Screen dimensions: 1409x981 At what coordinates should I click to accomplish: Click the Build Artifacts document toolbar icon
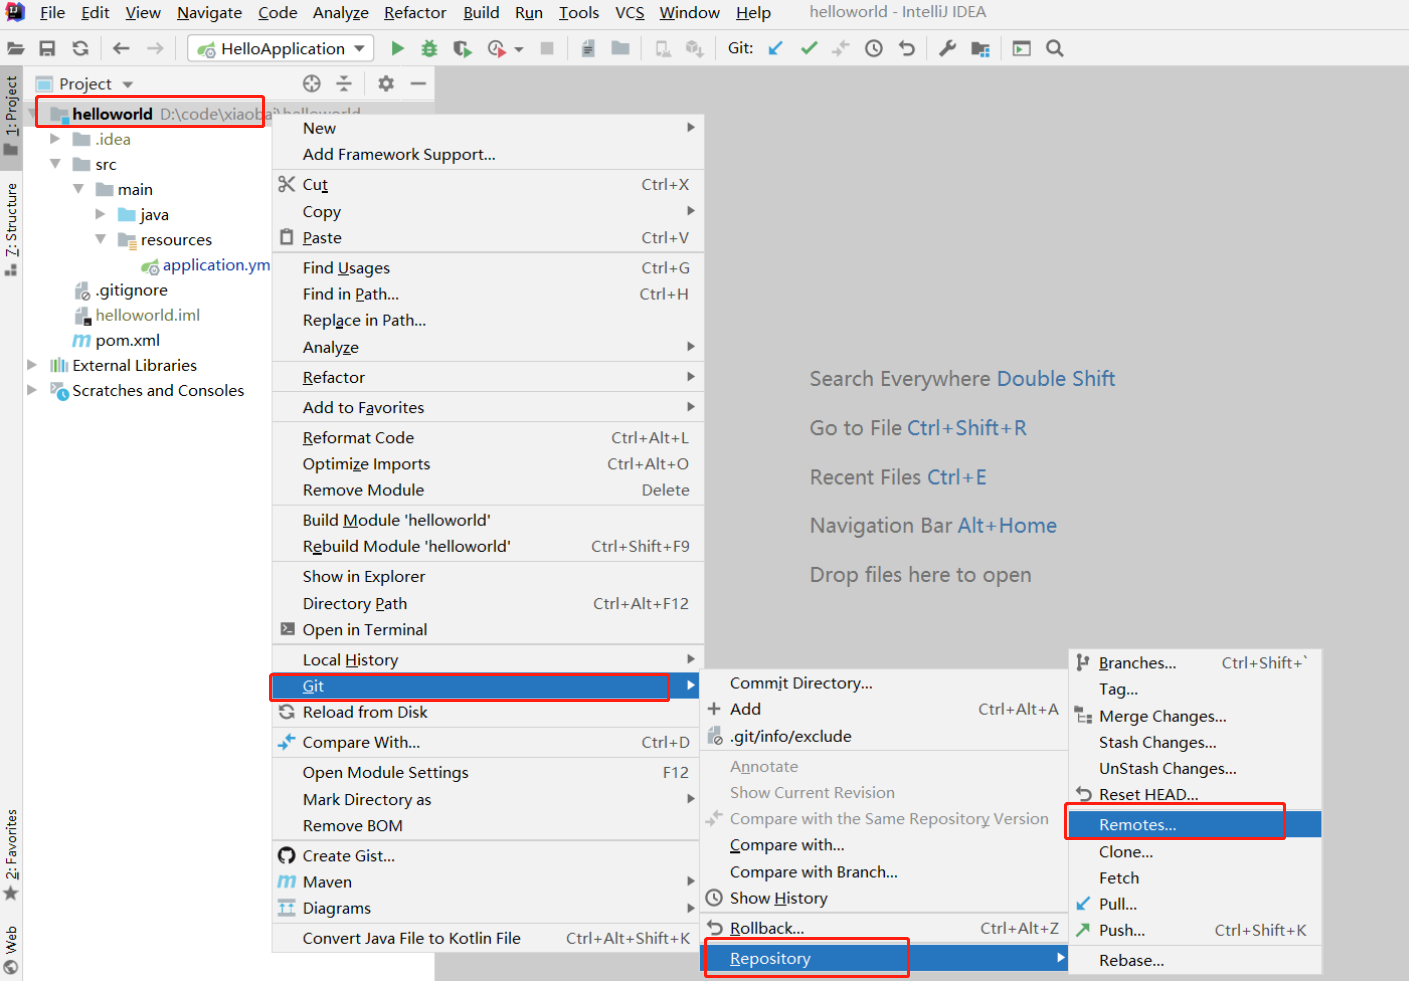pos(588,48)
